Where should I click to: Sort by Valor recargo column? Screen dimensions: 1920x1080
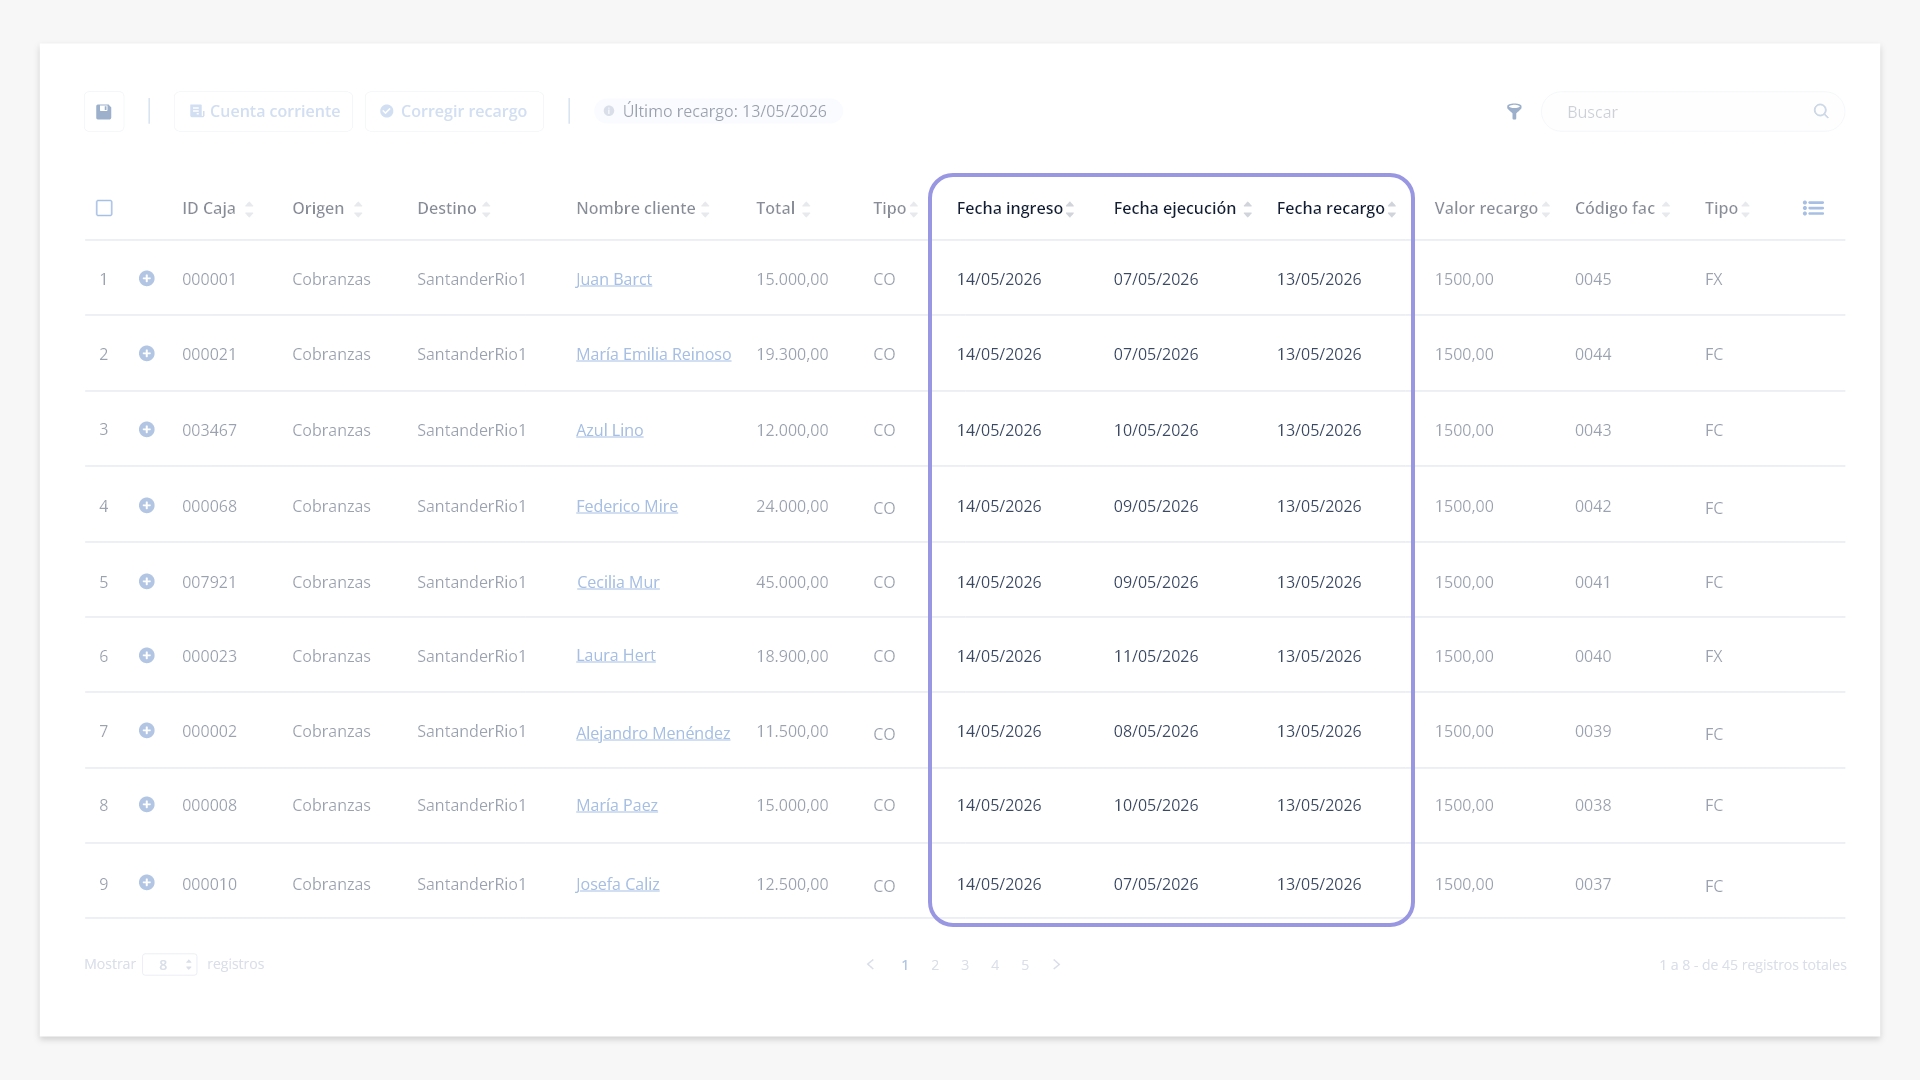pos(1546,209)
